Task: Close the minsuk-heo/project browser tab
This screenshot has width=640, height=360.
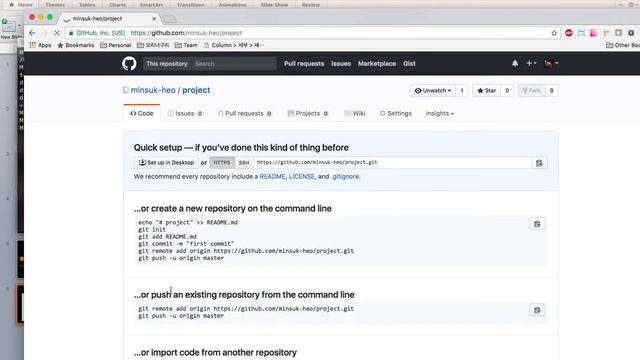Action: click(x=154, y=19)
